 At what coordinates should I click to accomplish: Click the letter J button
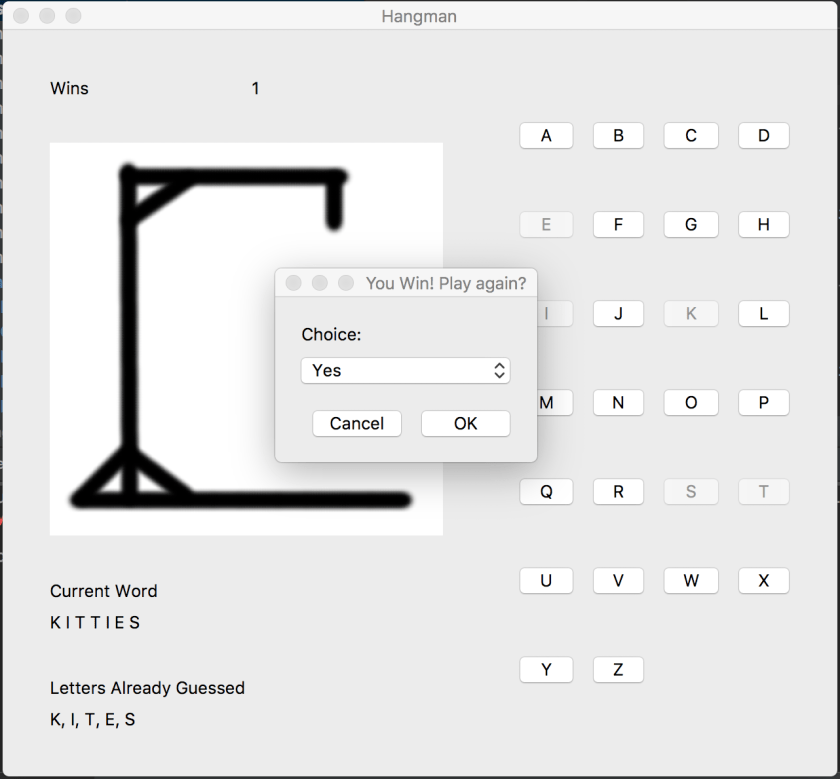(x=618, y=314)
